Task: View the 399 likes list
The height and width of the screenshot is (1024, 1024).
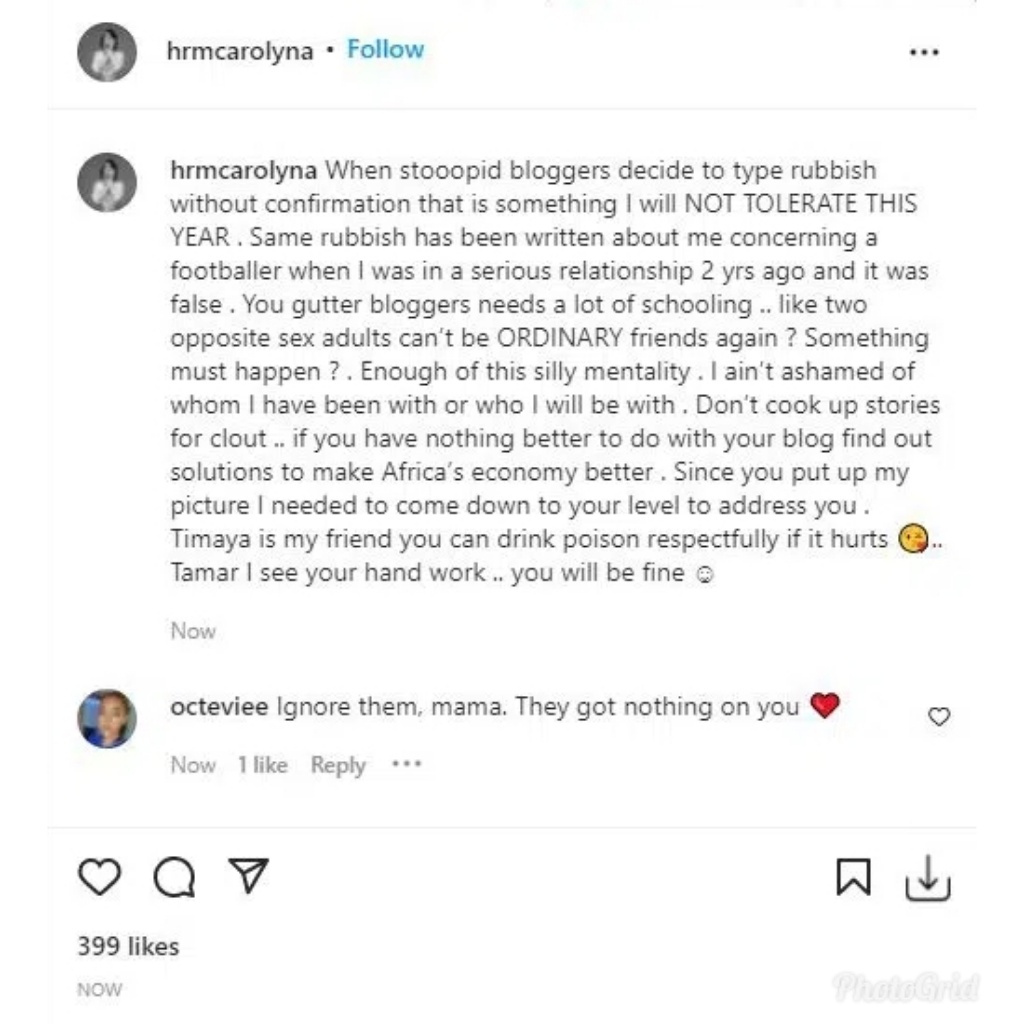Action: pos(128,946)
